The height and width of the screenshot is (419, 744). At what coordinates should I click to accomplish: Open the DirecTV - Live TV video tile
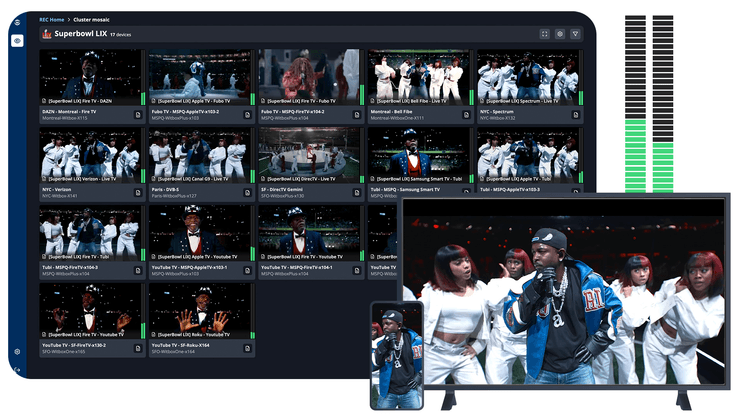click(309, 155)
